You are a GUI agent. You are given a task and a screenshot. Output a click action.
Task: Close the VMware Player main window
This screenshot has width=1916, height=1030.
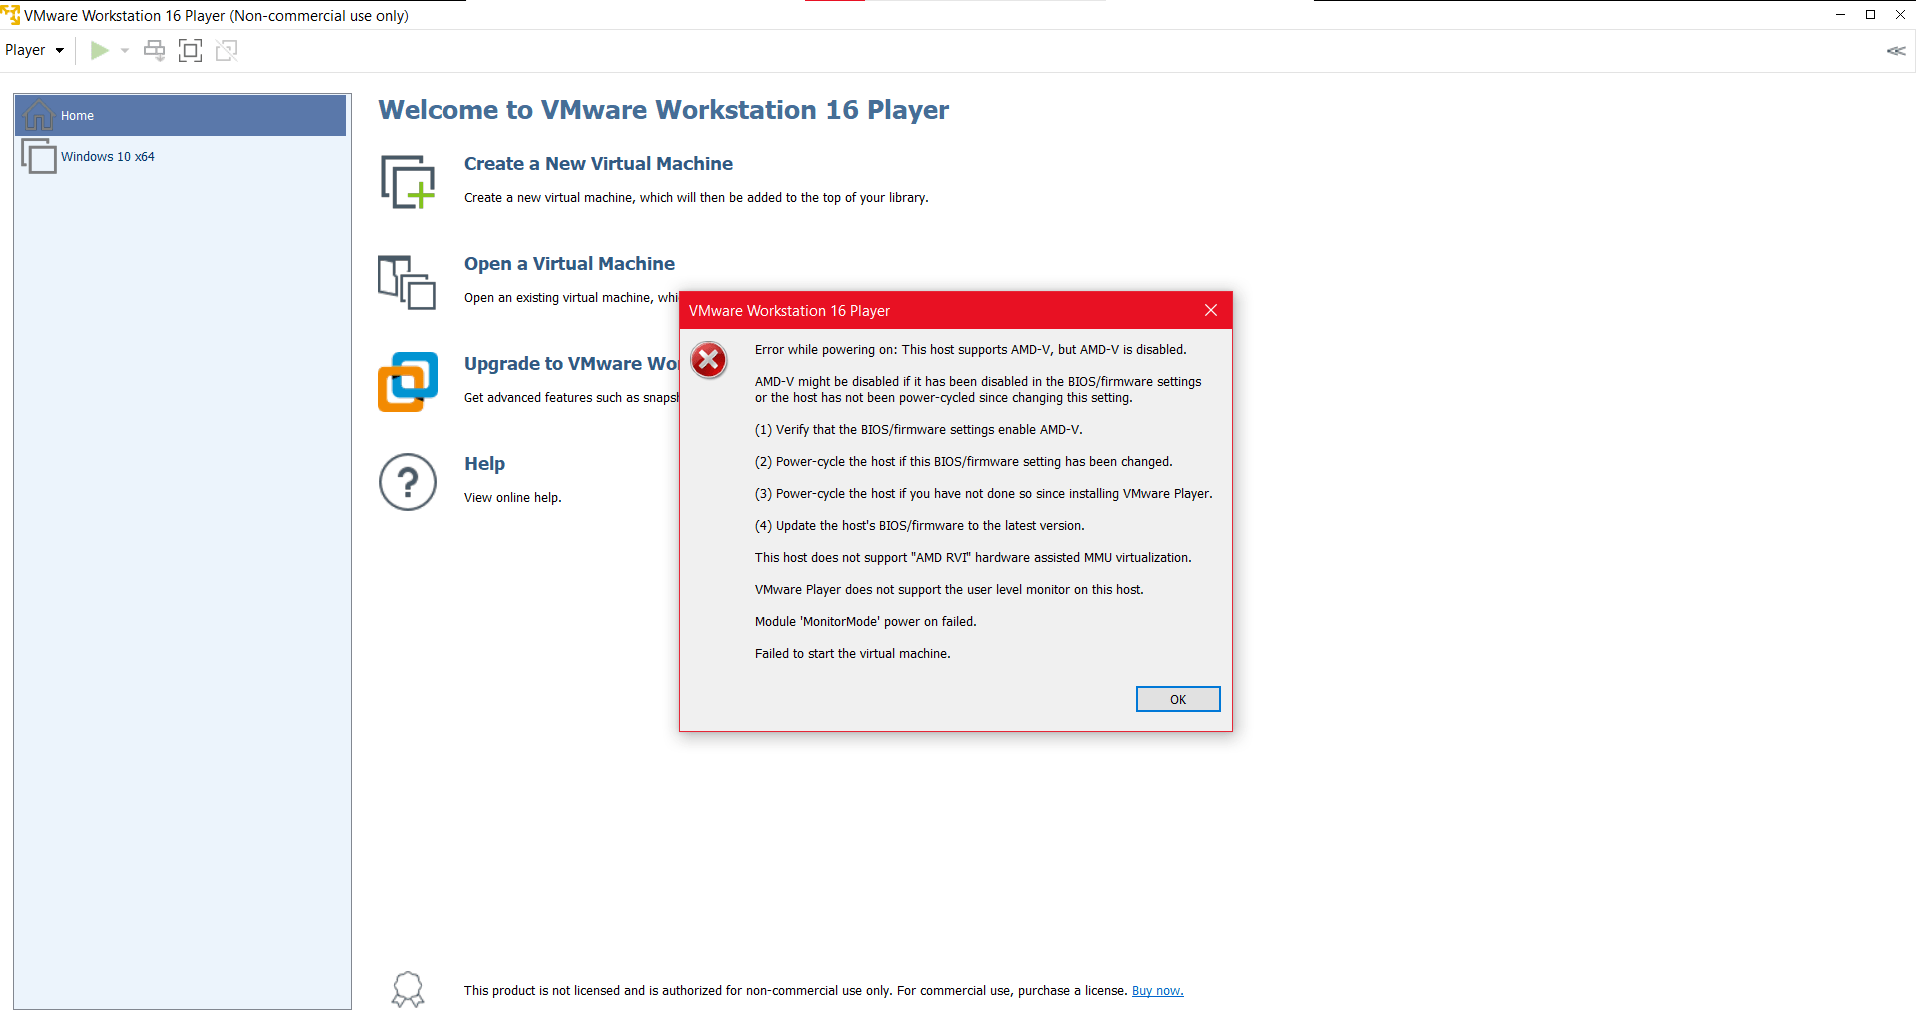(1900, 15)
